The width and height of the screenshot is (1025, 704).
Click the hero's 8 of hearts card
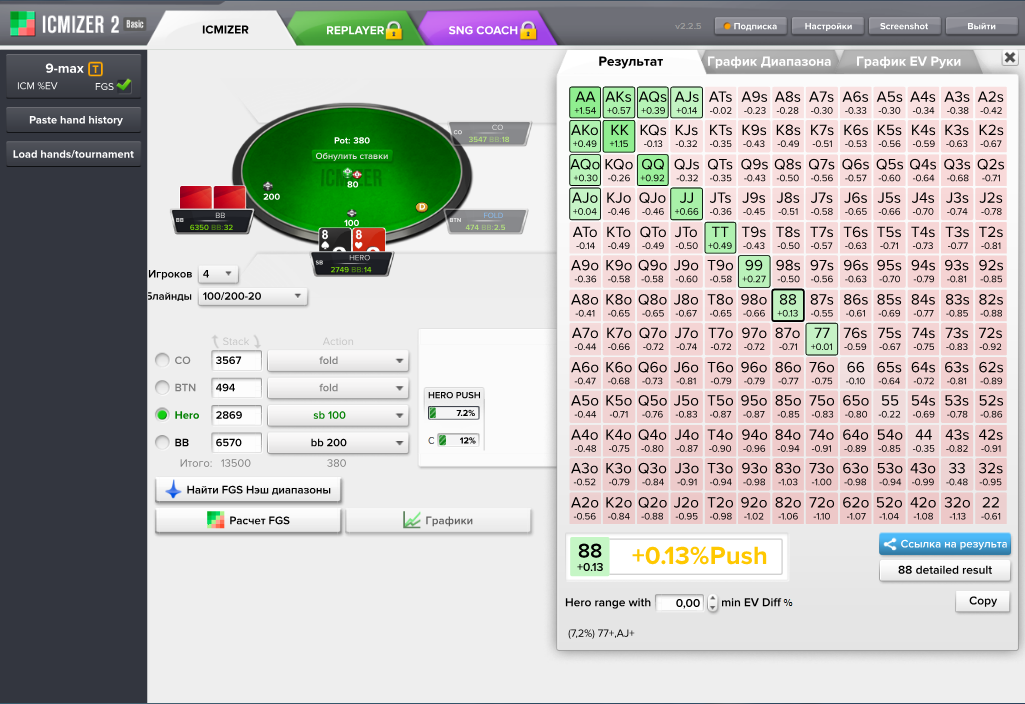tap(368, 240)
